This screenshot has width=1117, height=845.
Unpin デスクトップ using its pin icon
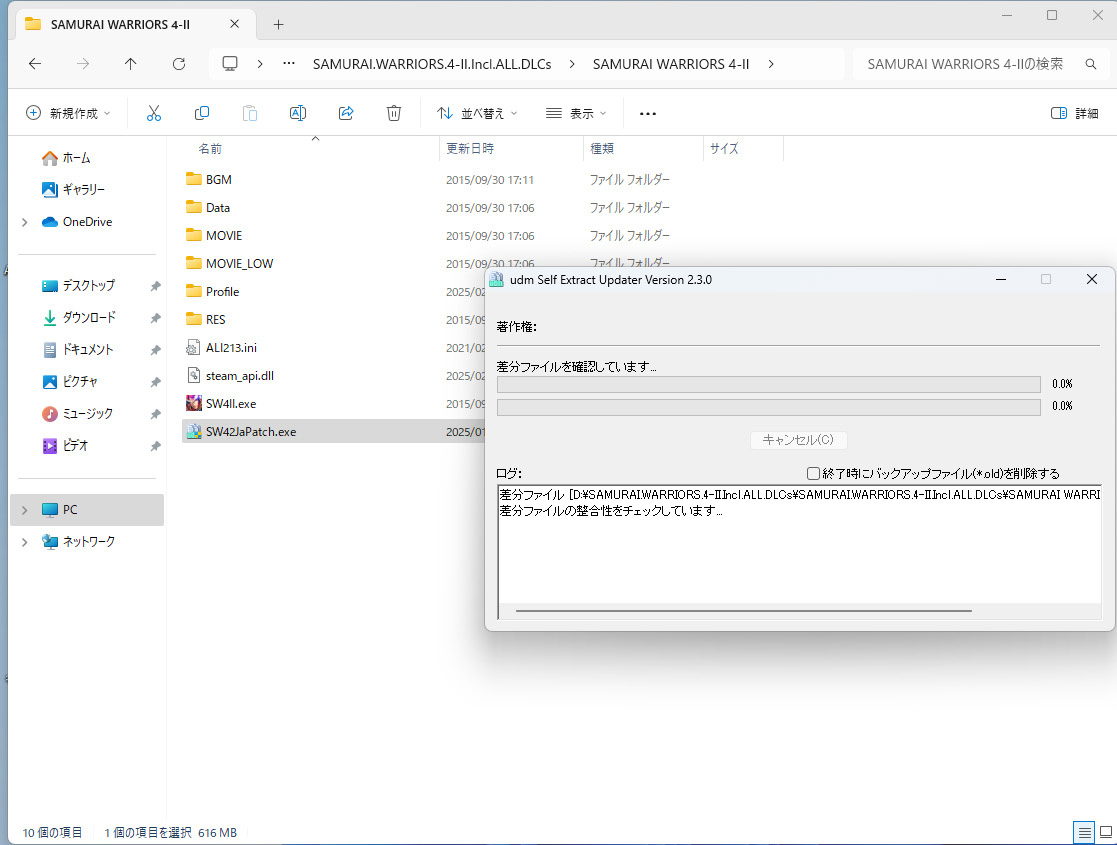[x=155, y=286]
